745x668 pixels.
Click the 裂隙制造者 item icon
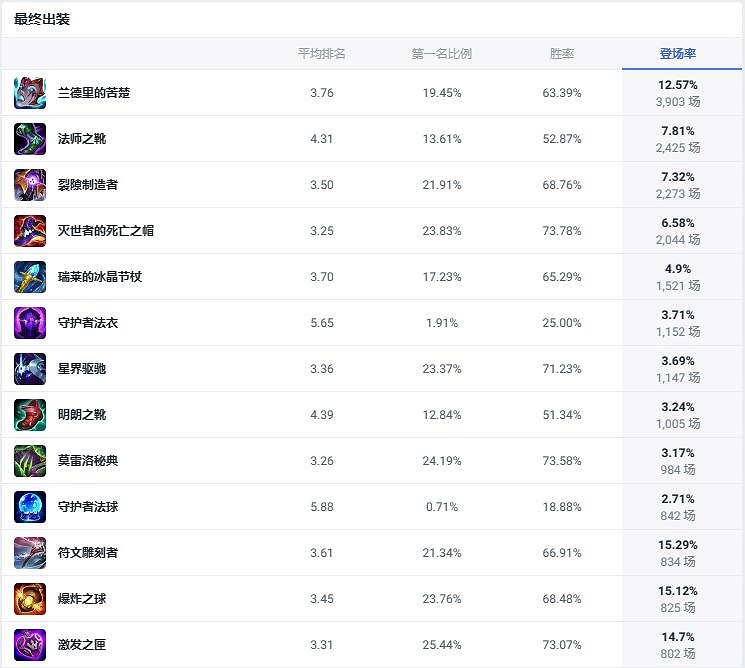tap(30, 185)
